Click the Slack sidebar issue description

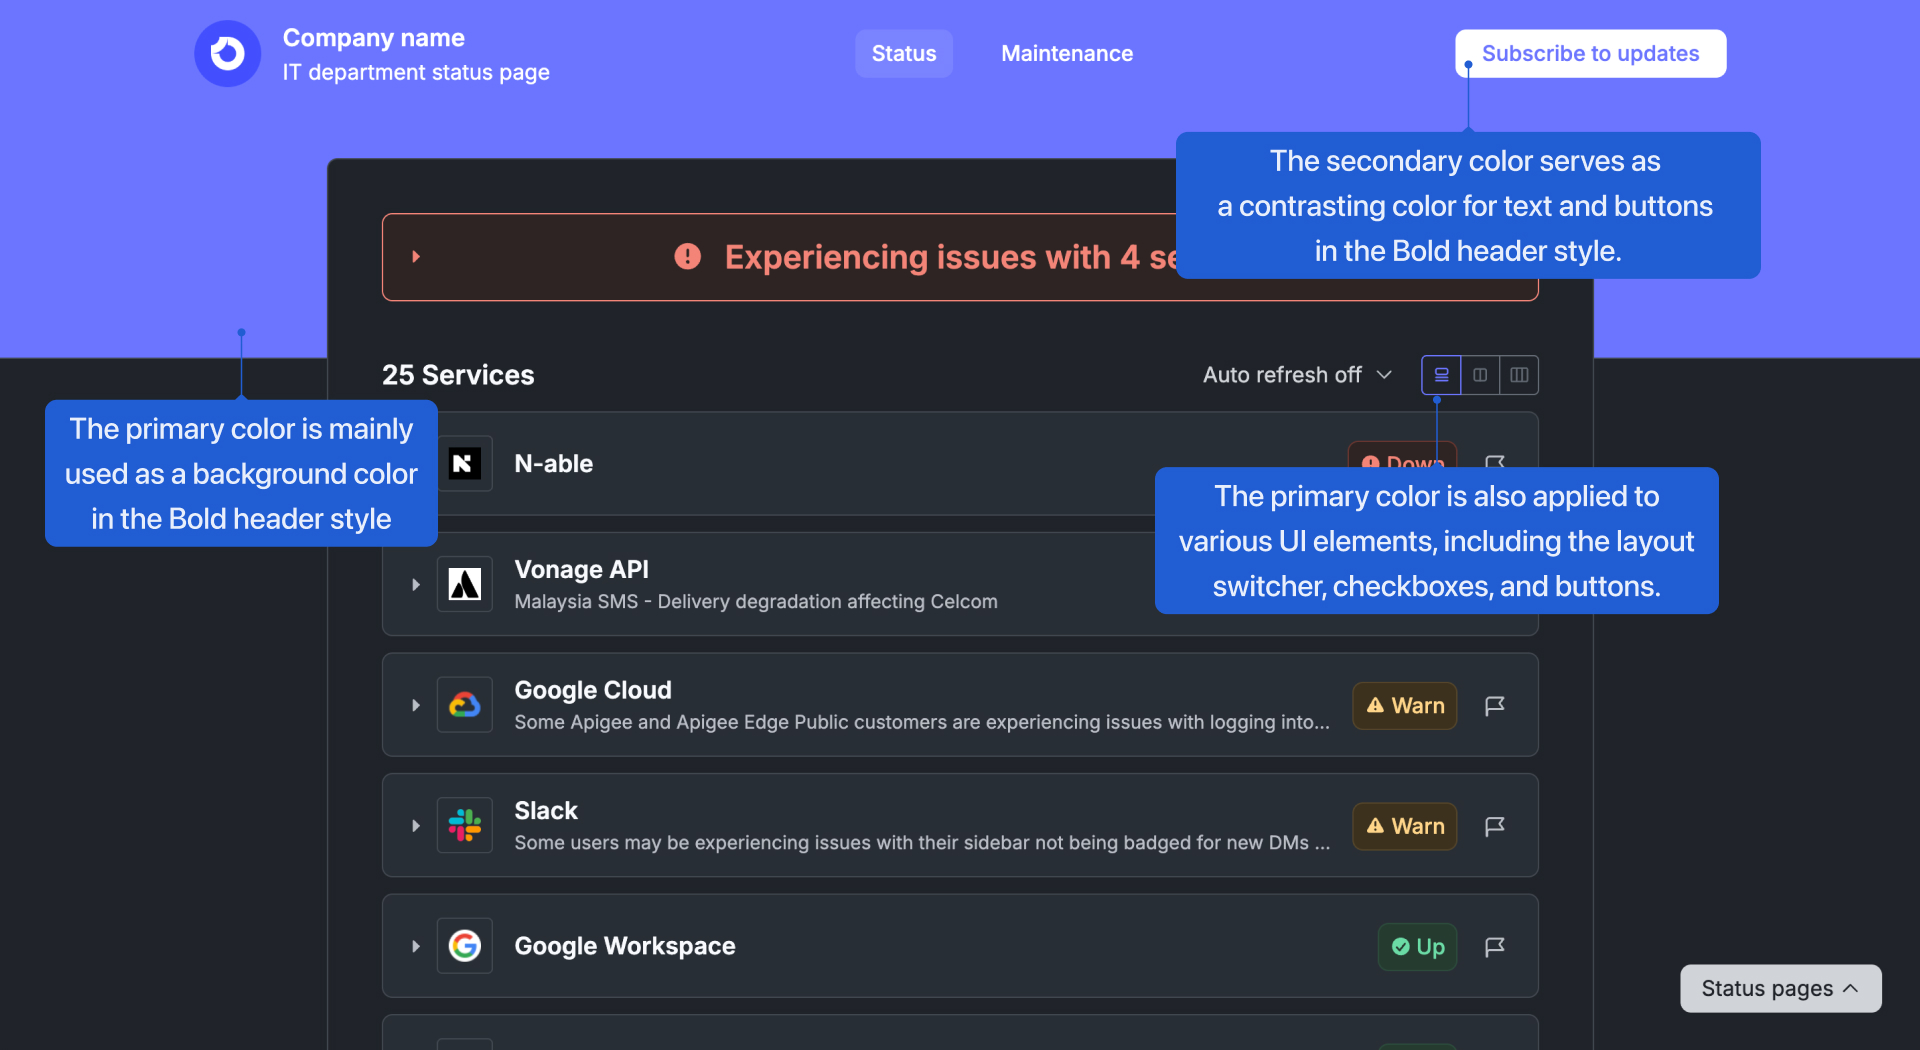point(922,842)
